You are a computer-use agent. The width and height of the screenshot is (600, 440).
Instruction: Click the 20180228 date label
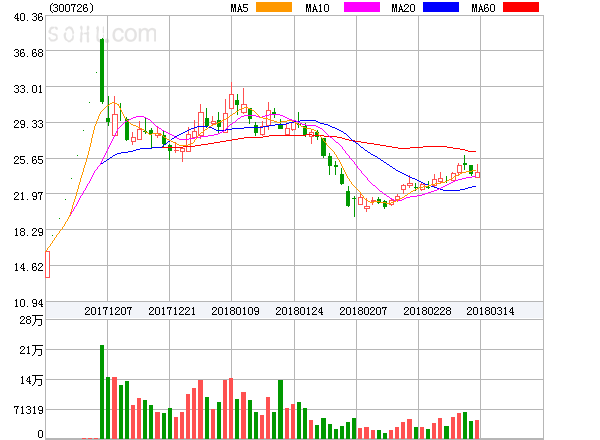[427, 311]
